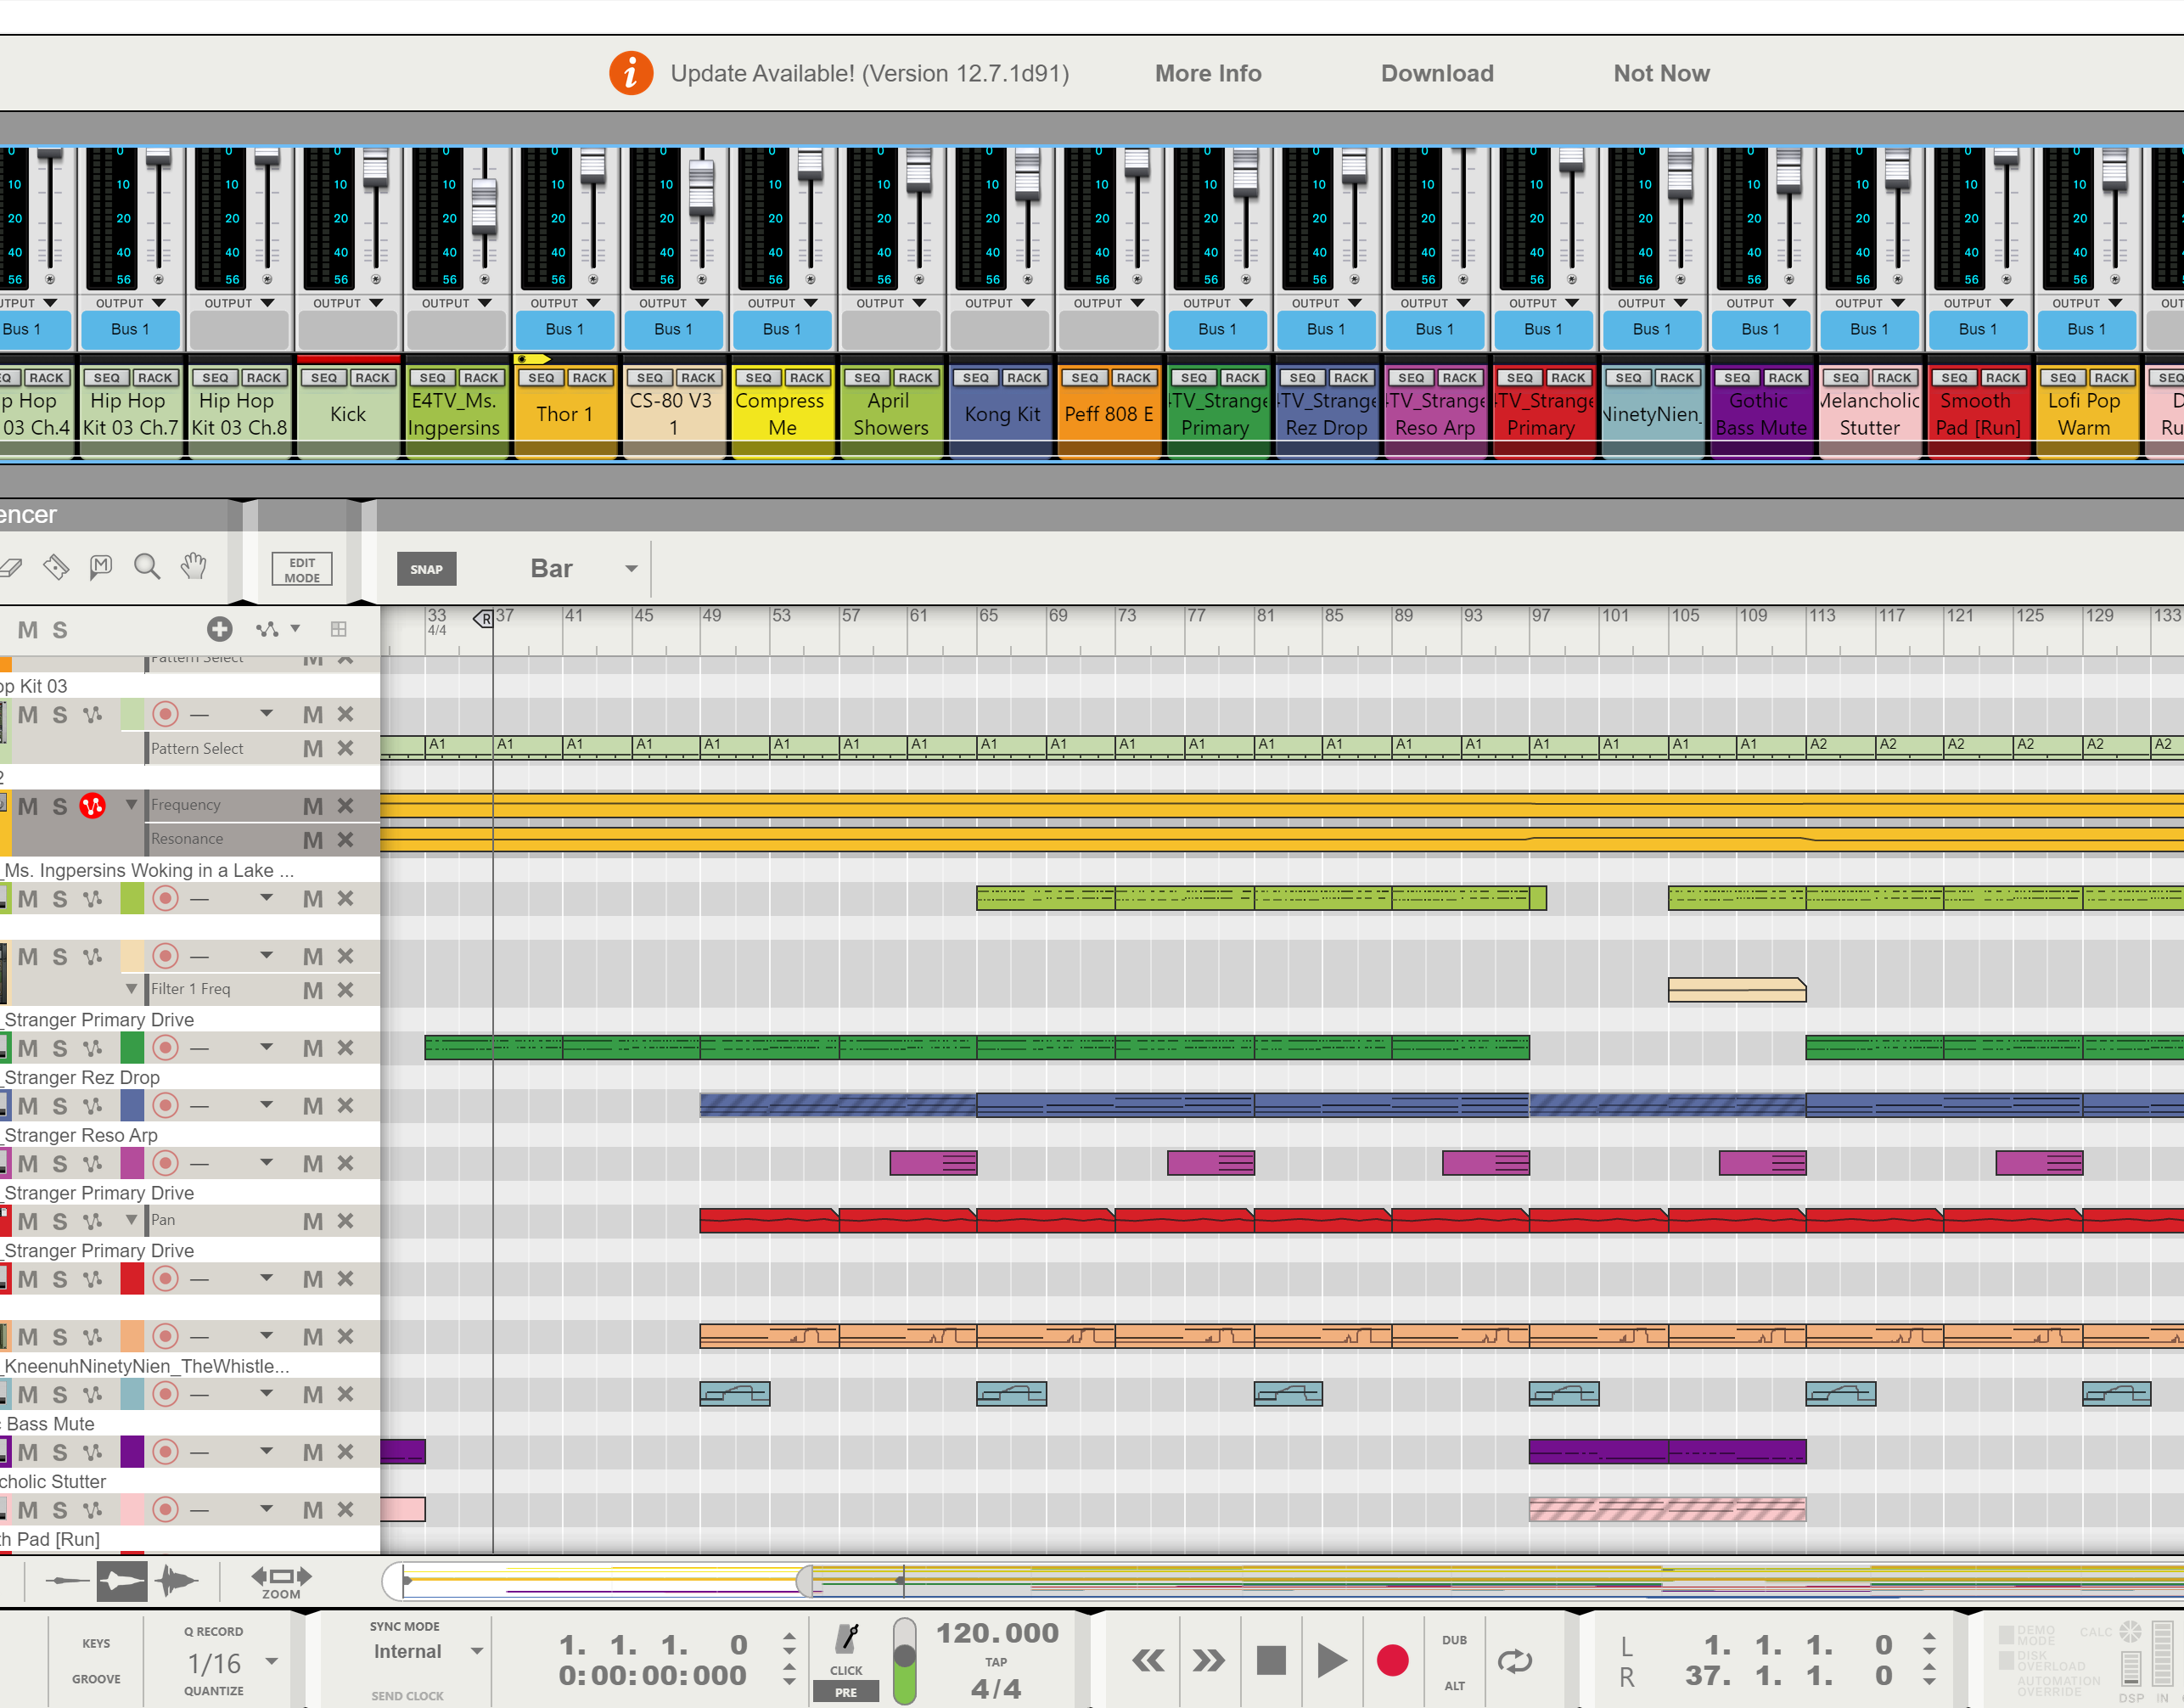2184x1708 pixels.
Task: Click the Add Track plus icon
Action: (x=219, y=629)
